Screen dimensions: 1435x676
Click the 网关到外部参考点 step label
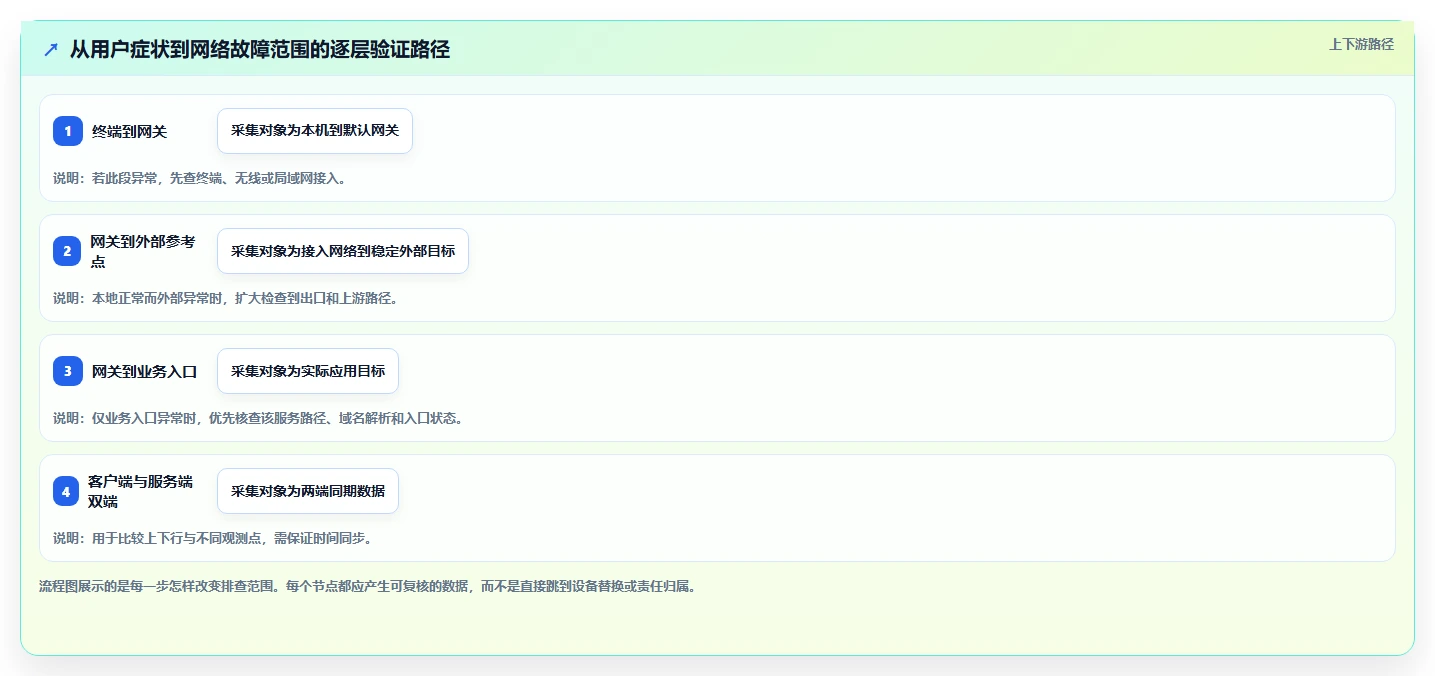click(143, 251)
